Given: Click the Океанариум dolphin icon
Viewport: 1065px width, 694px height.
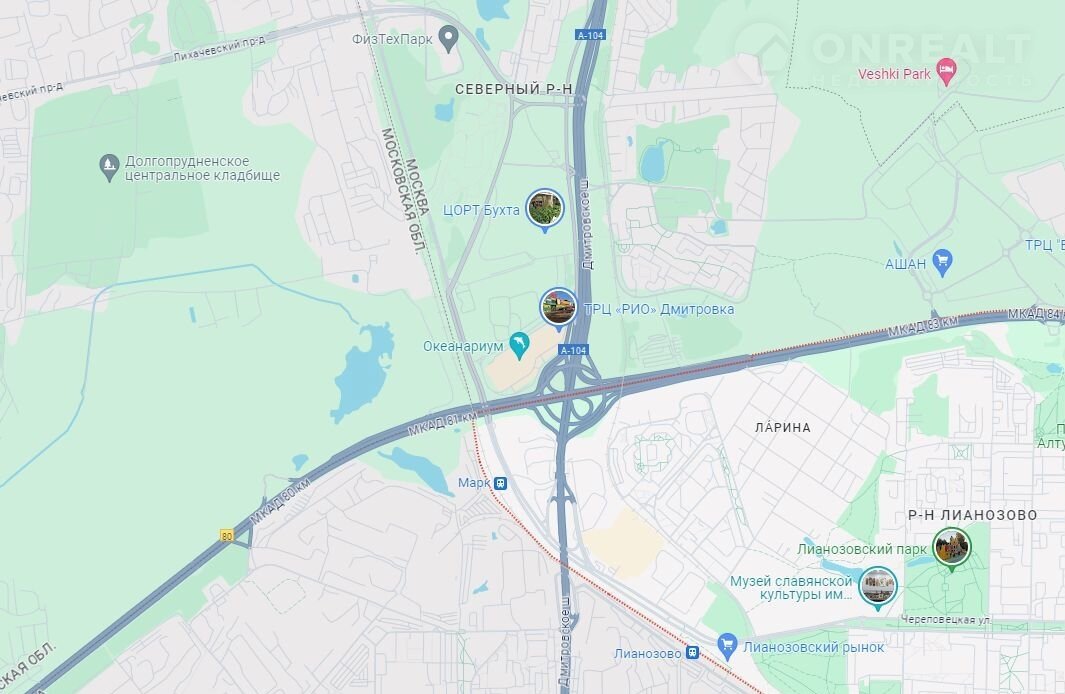Looking at the screenshot, I should tap(520, 346).
